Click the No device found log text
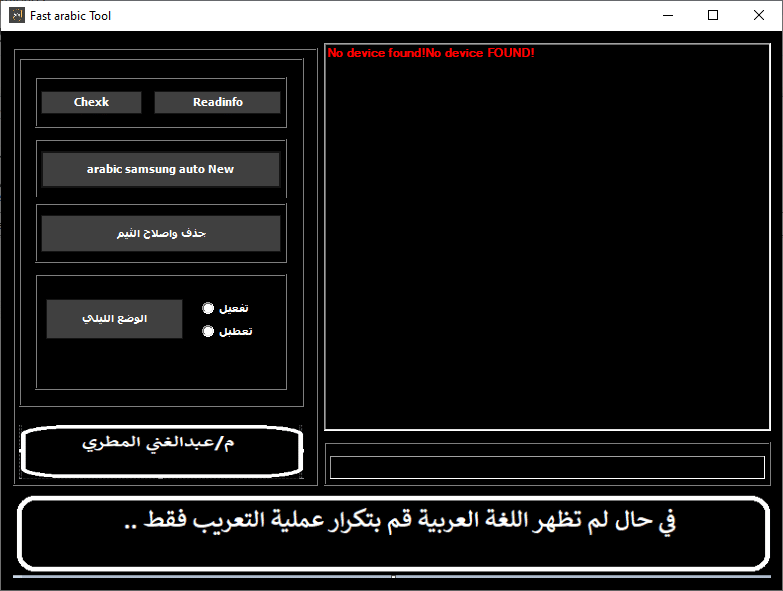This screenshot has width=783, height=591. tap(431, 53)
